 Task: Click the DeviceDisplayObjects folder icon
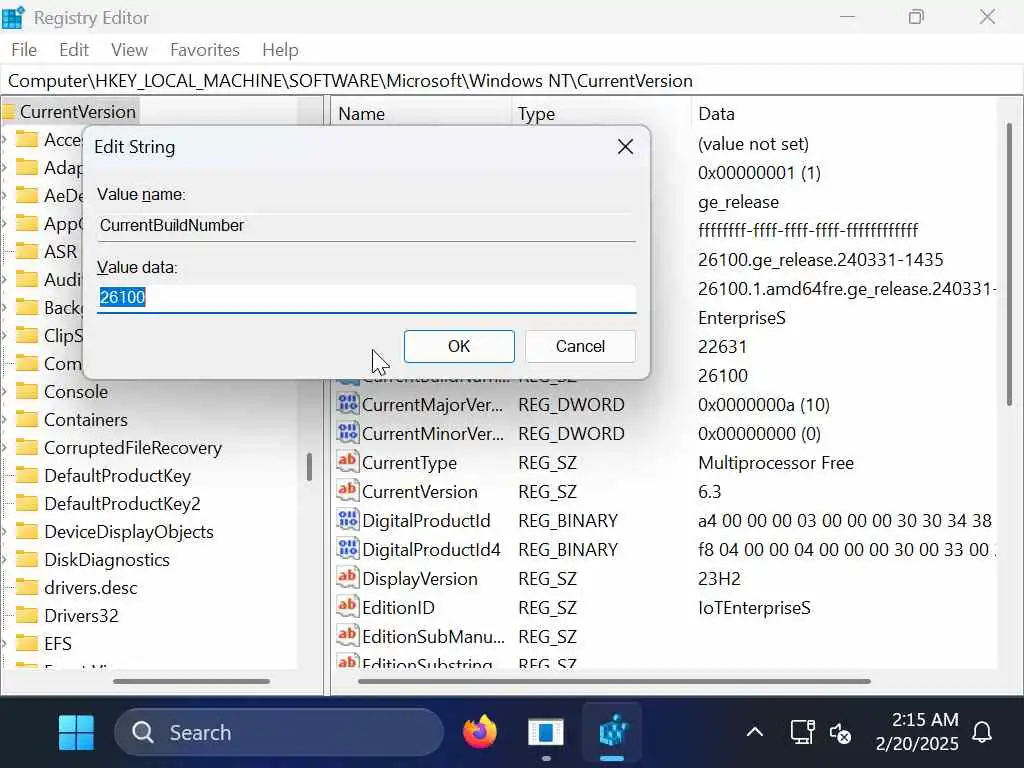tap(27, 532)
